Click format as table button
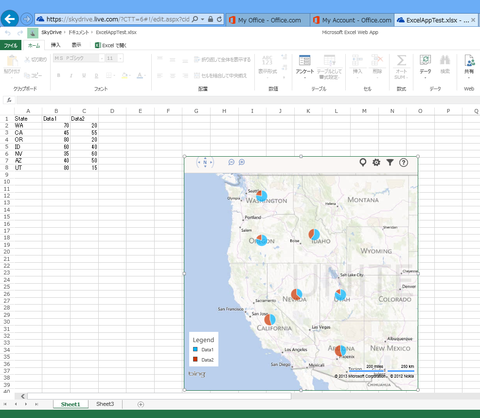The height and width of the screenshot is (418, 480). pyautogui.click(x=329, y=67)
